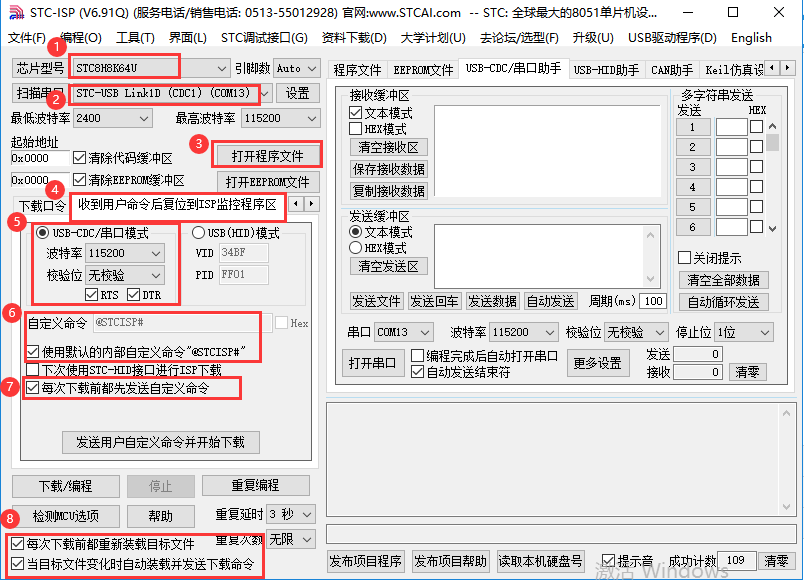Toggle 每次下载前都先发送自定义命令 checkbox
The width and height of the screenshot is (804, 582).
[32, 388]
